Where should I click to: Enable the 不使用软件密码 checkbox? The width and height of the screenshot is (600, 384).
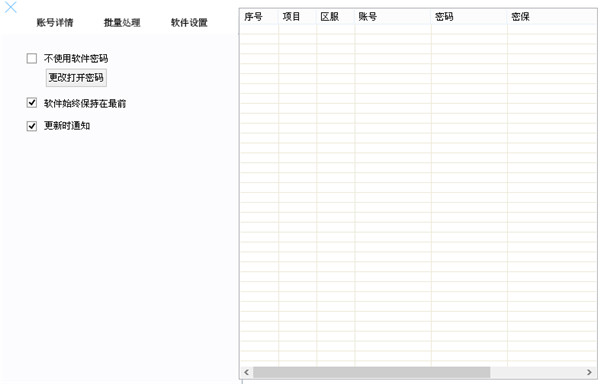click(x=32, y=59)
